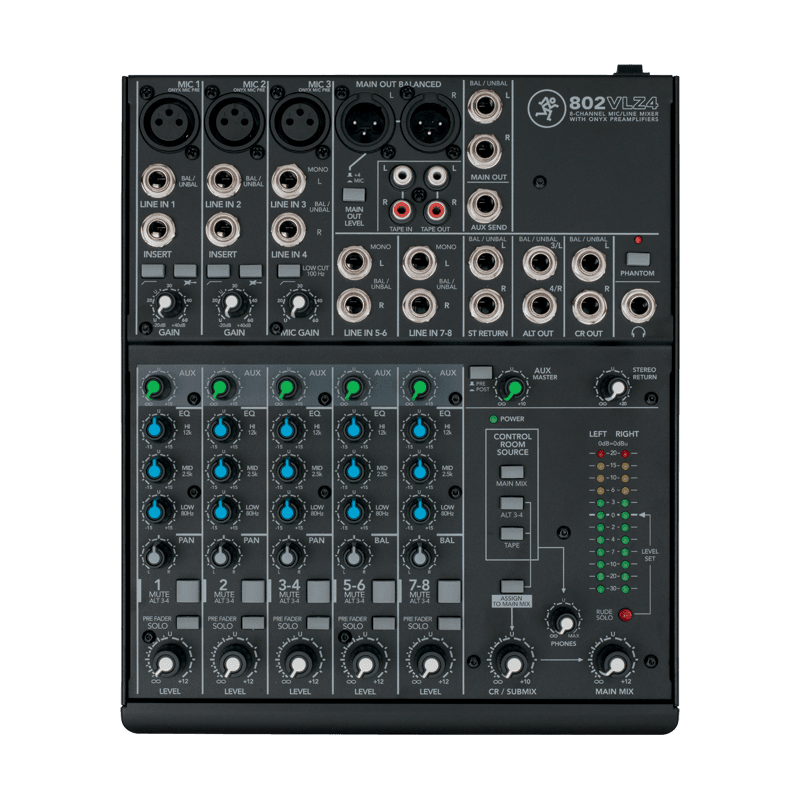800x800 pixels.
Task: Click the ALT OUT 3/L jack
Action: click(539, 262)
